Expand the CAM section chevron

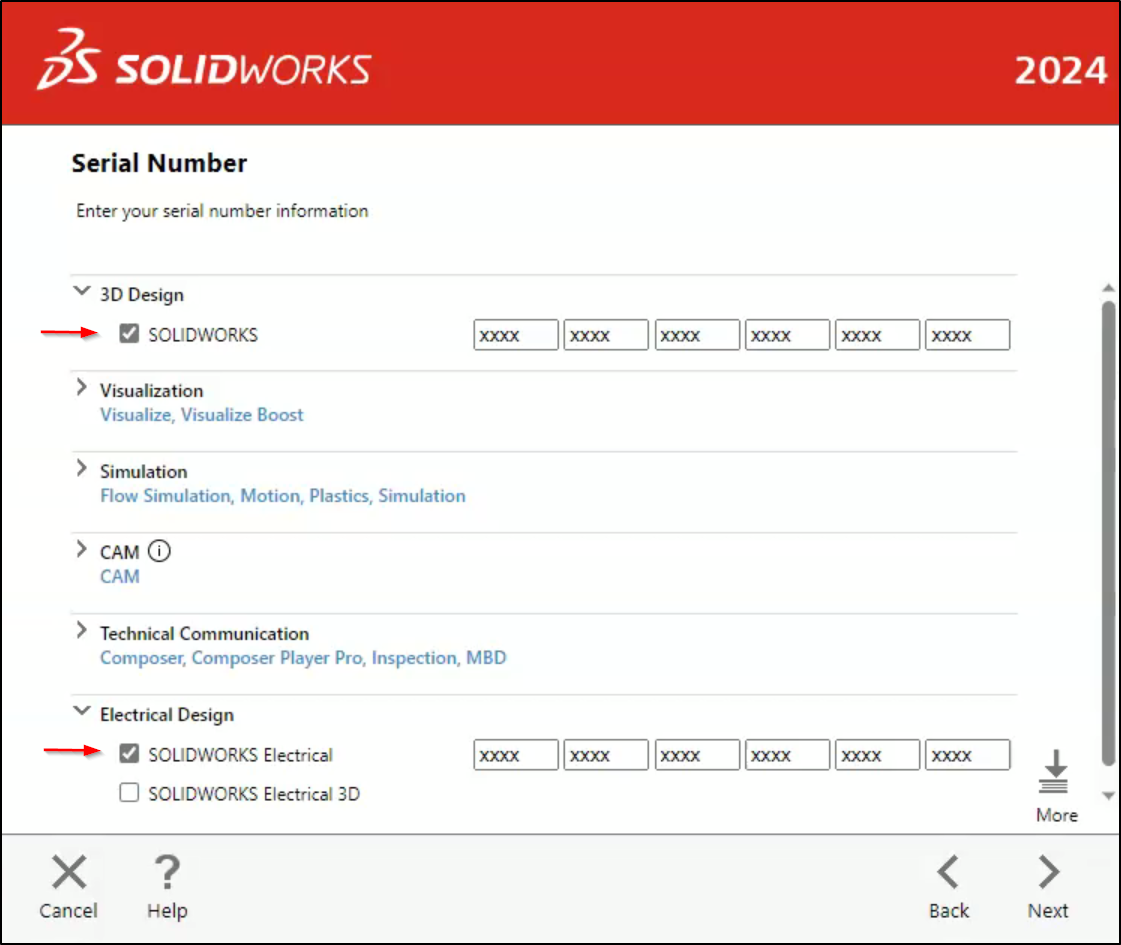coord(82,549)
